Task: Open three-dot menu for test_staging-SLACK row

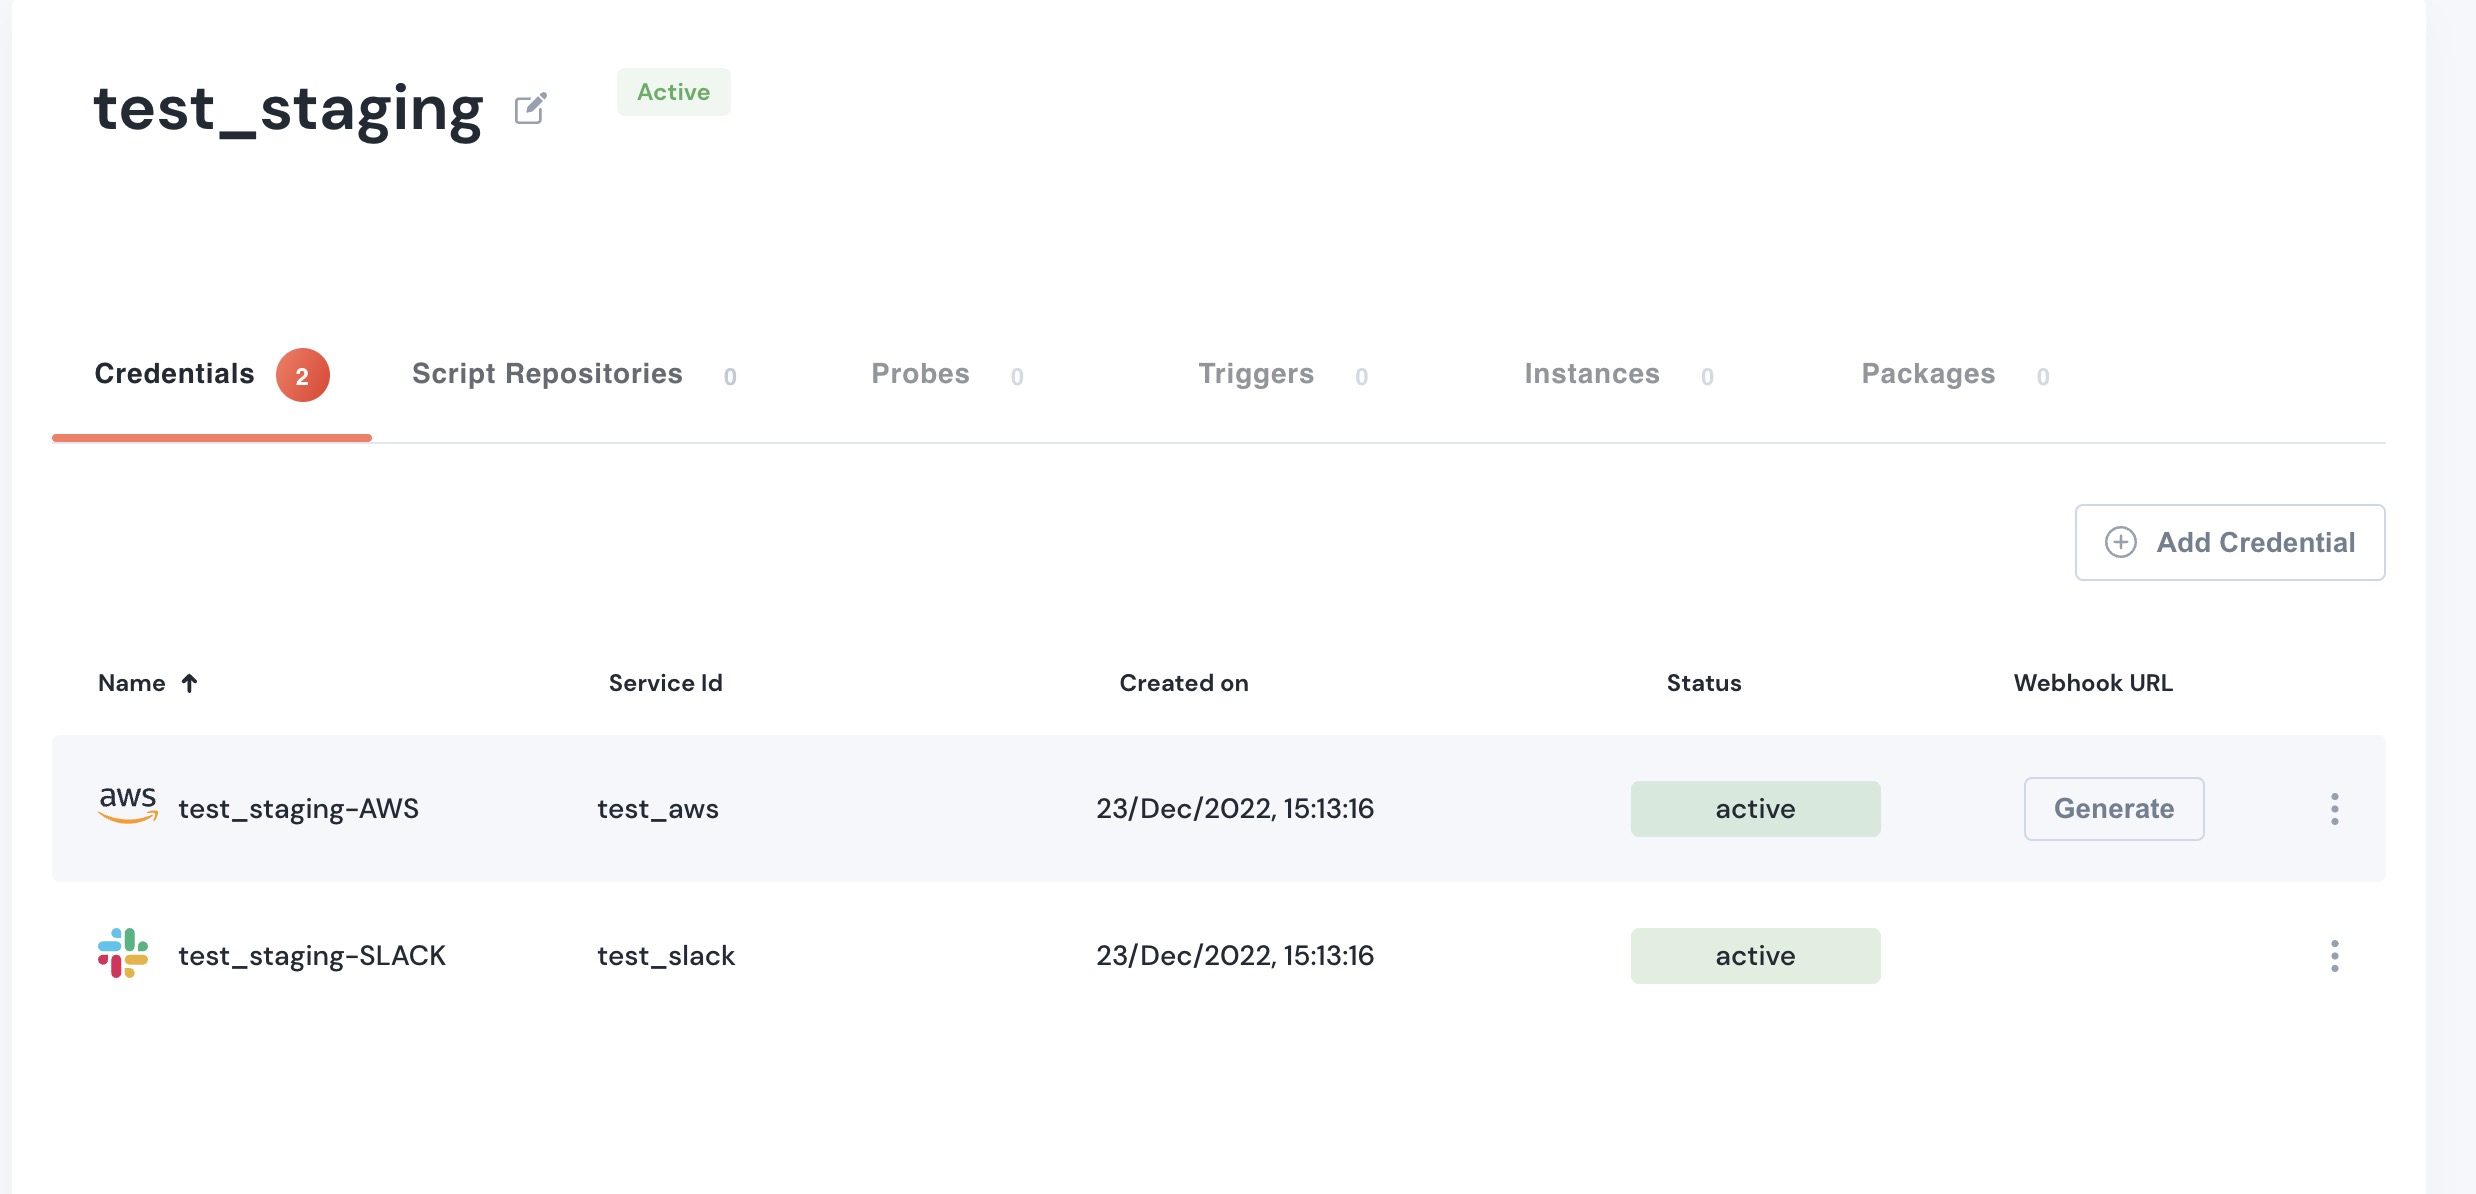Action: click(x=2334, y=956)
